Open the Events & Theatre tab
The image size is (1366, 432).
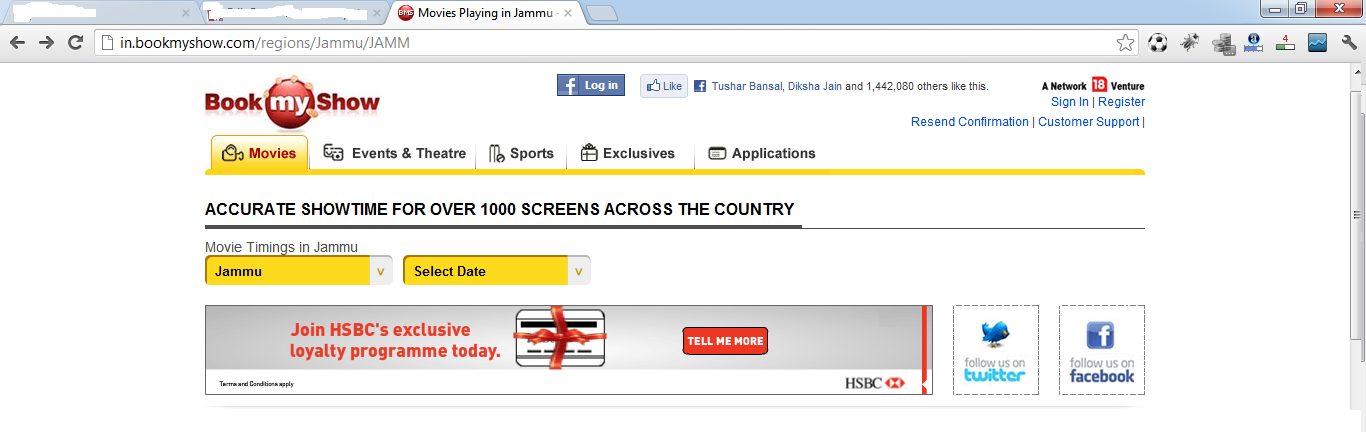click(395, 153)
